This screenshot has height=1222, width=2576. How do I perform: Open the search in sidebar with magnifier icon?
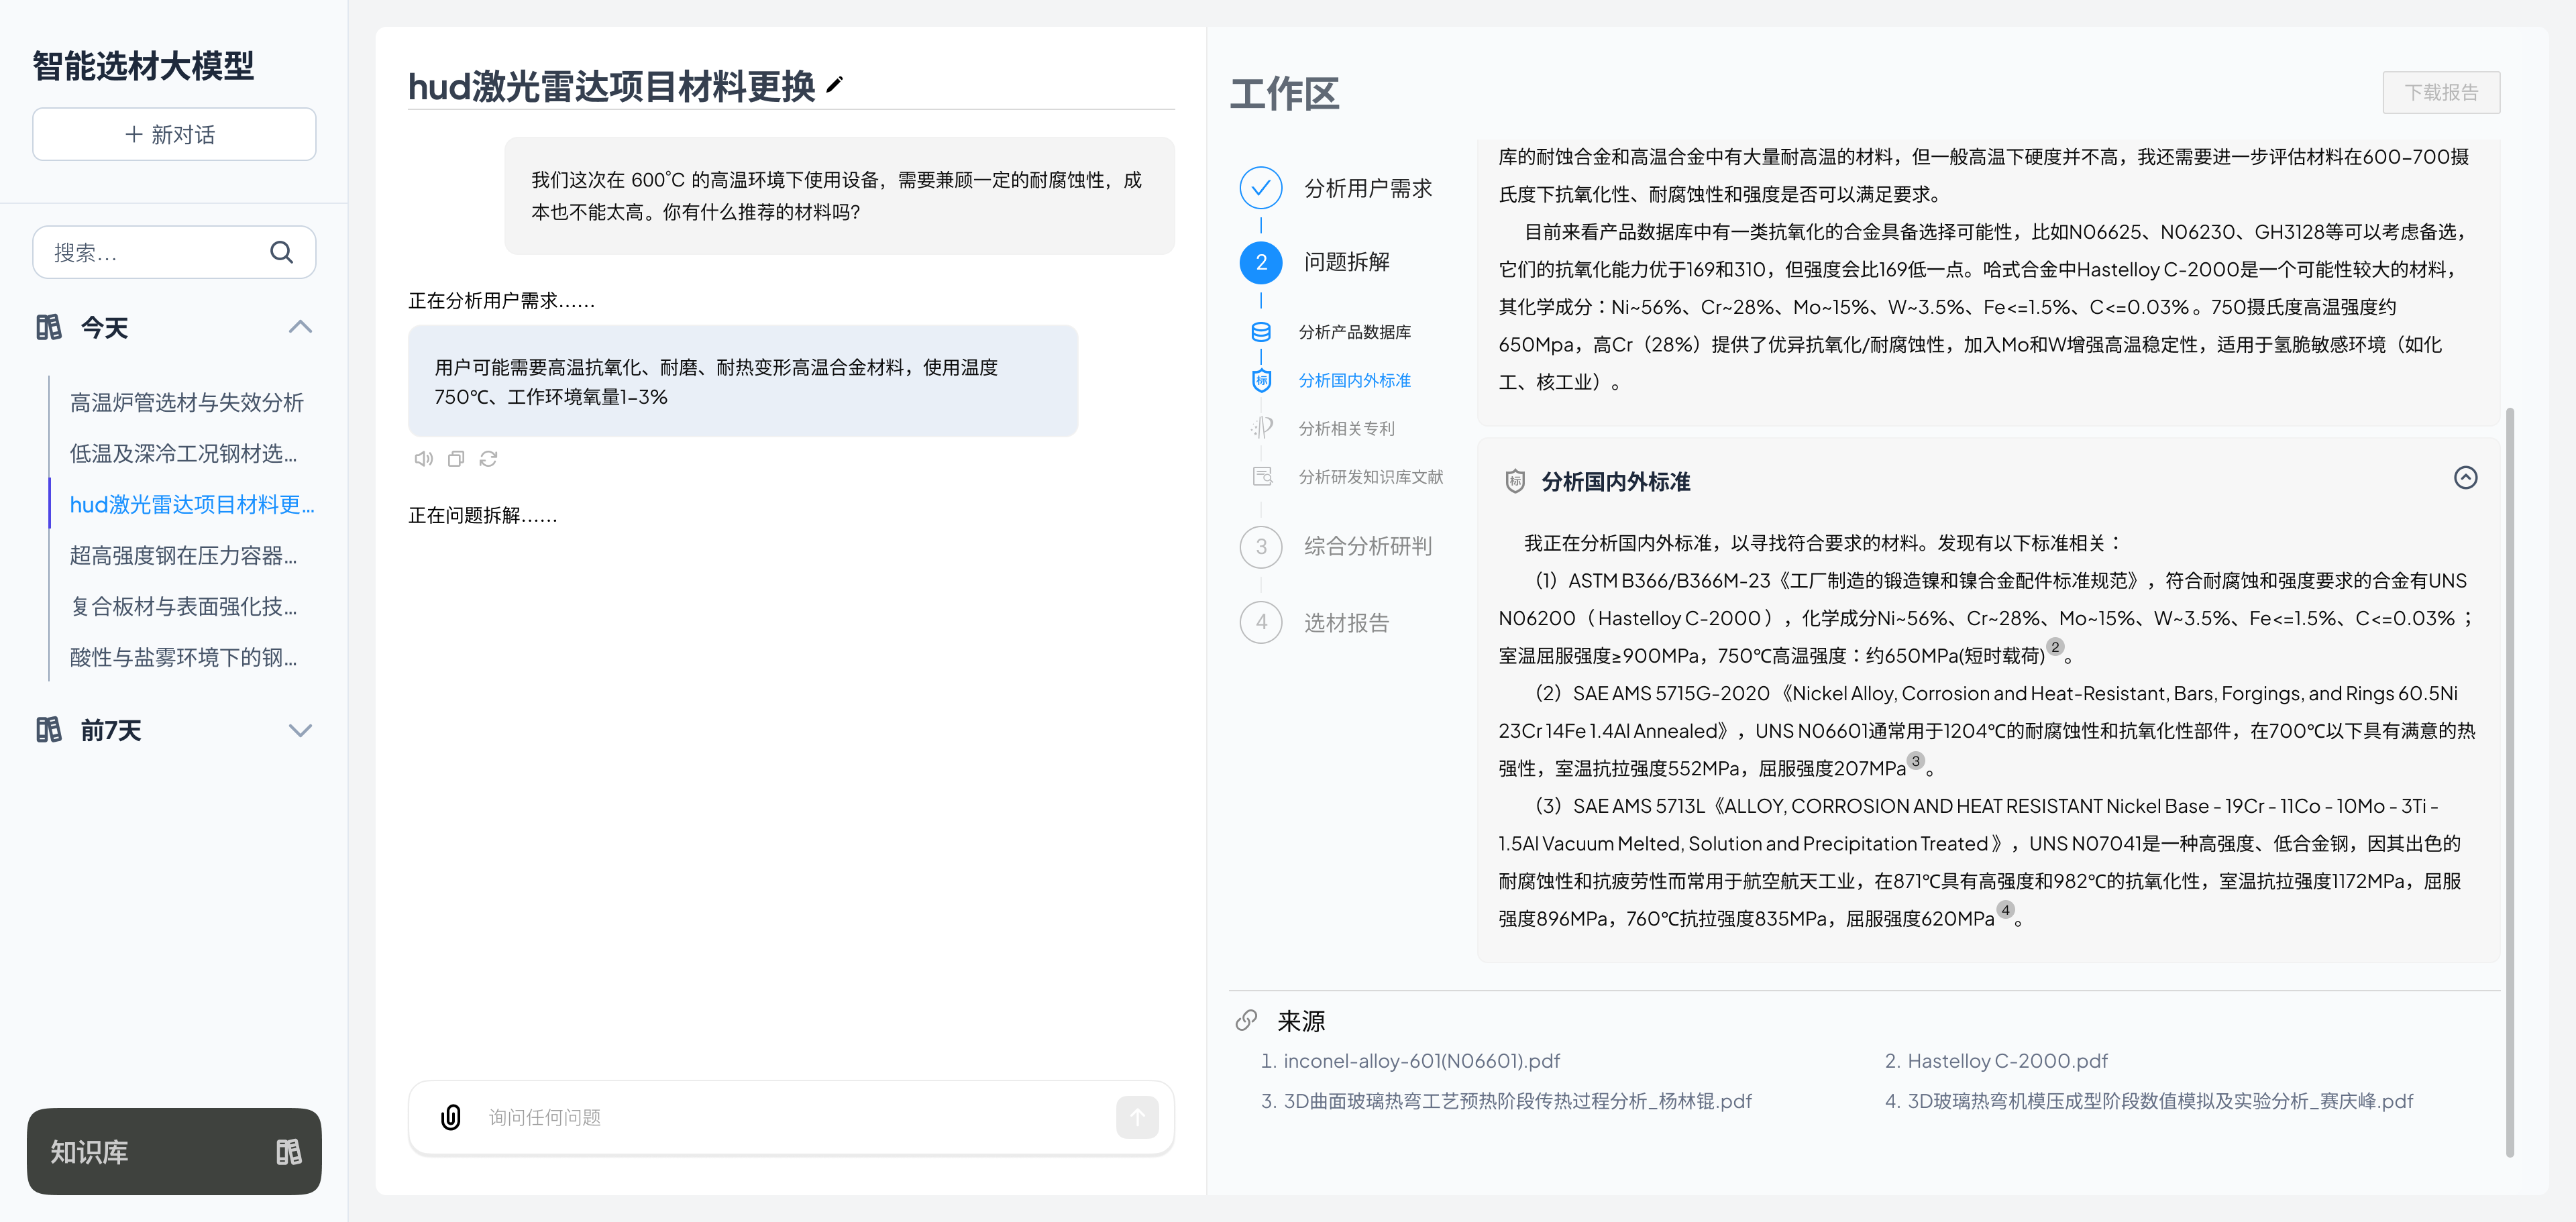[282, 252]
